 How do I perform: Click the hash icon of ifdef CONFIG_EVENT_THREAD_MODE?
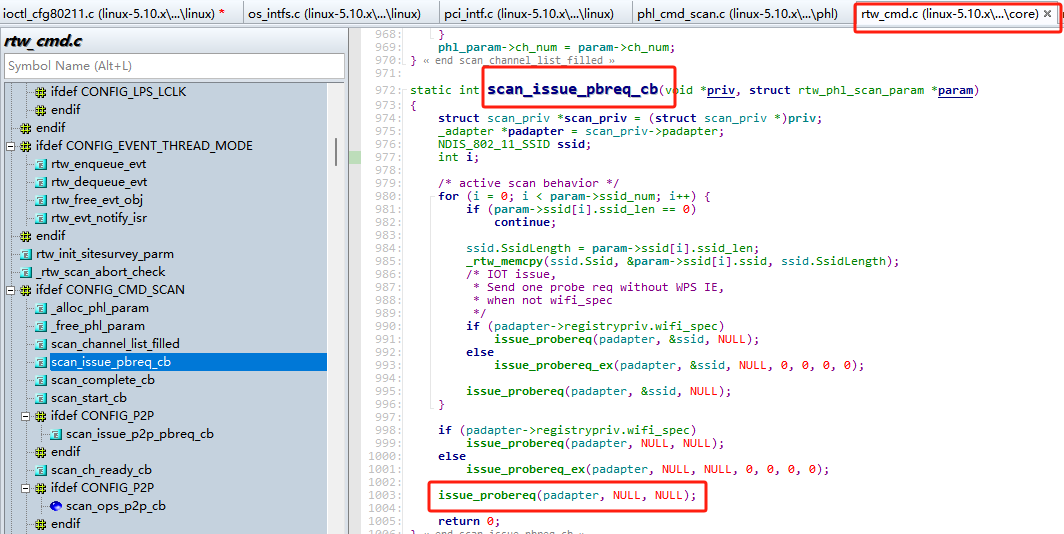coord(25,146)
